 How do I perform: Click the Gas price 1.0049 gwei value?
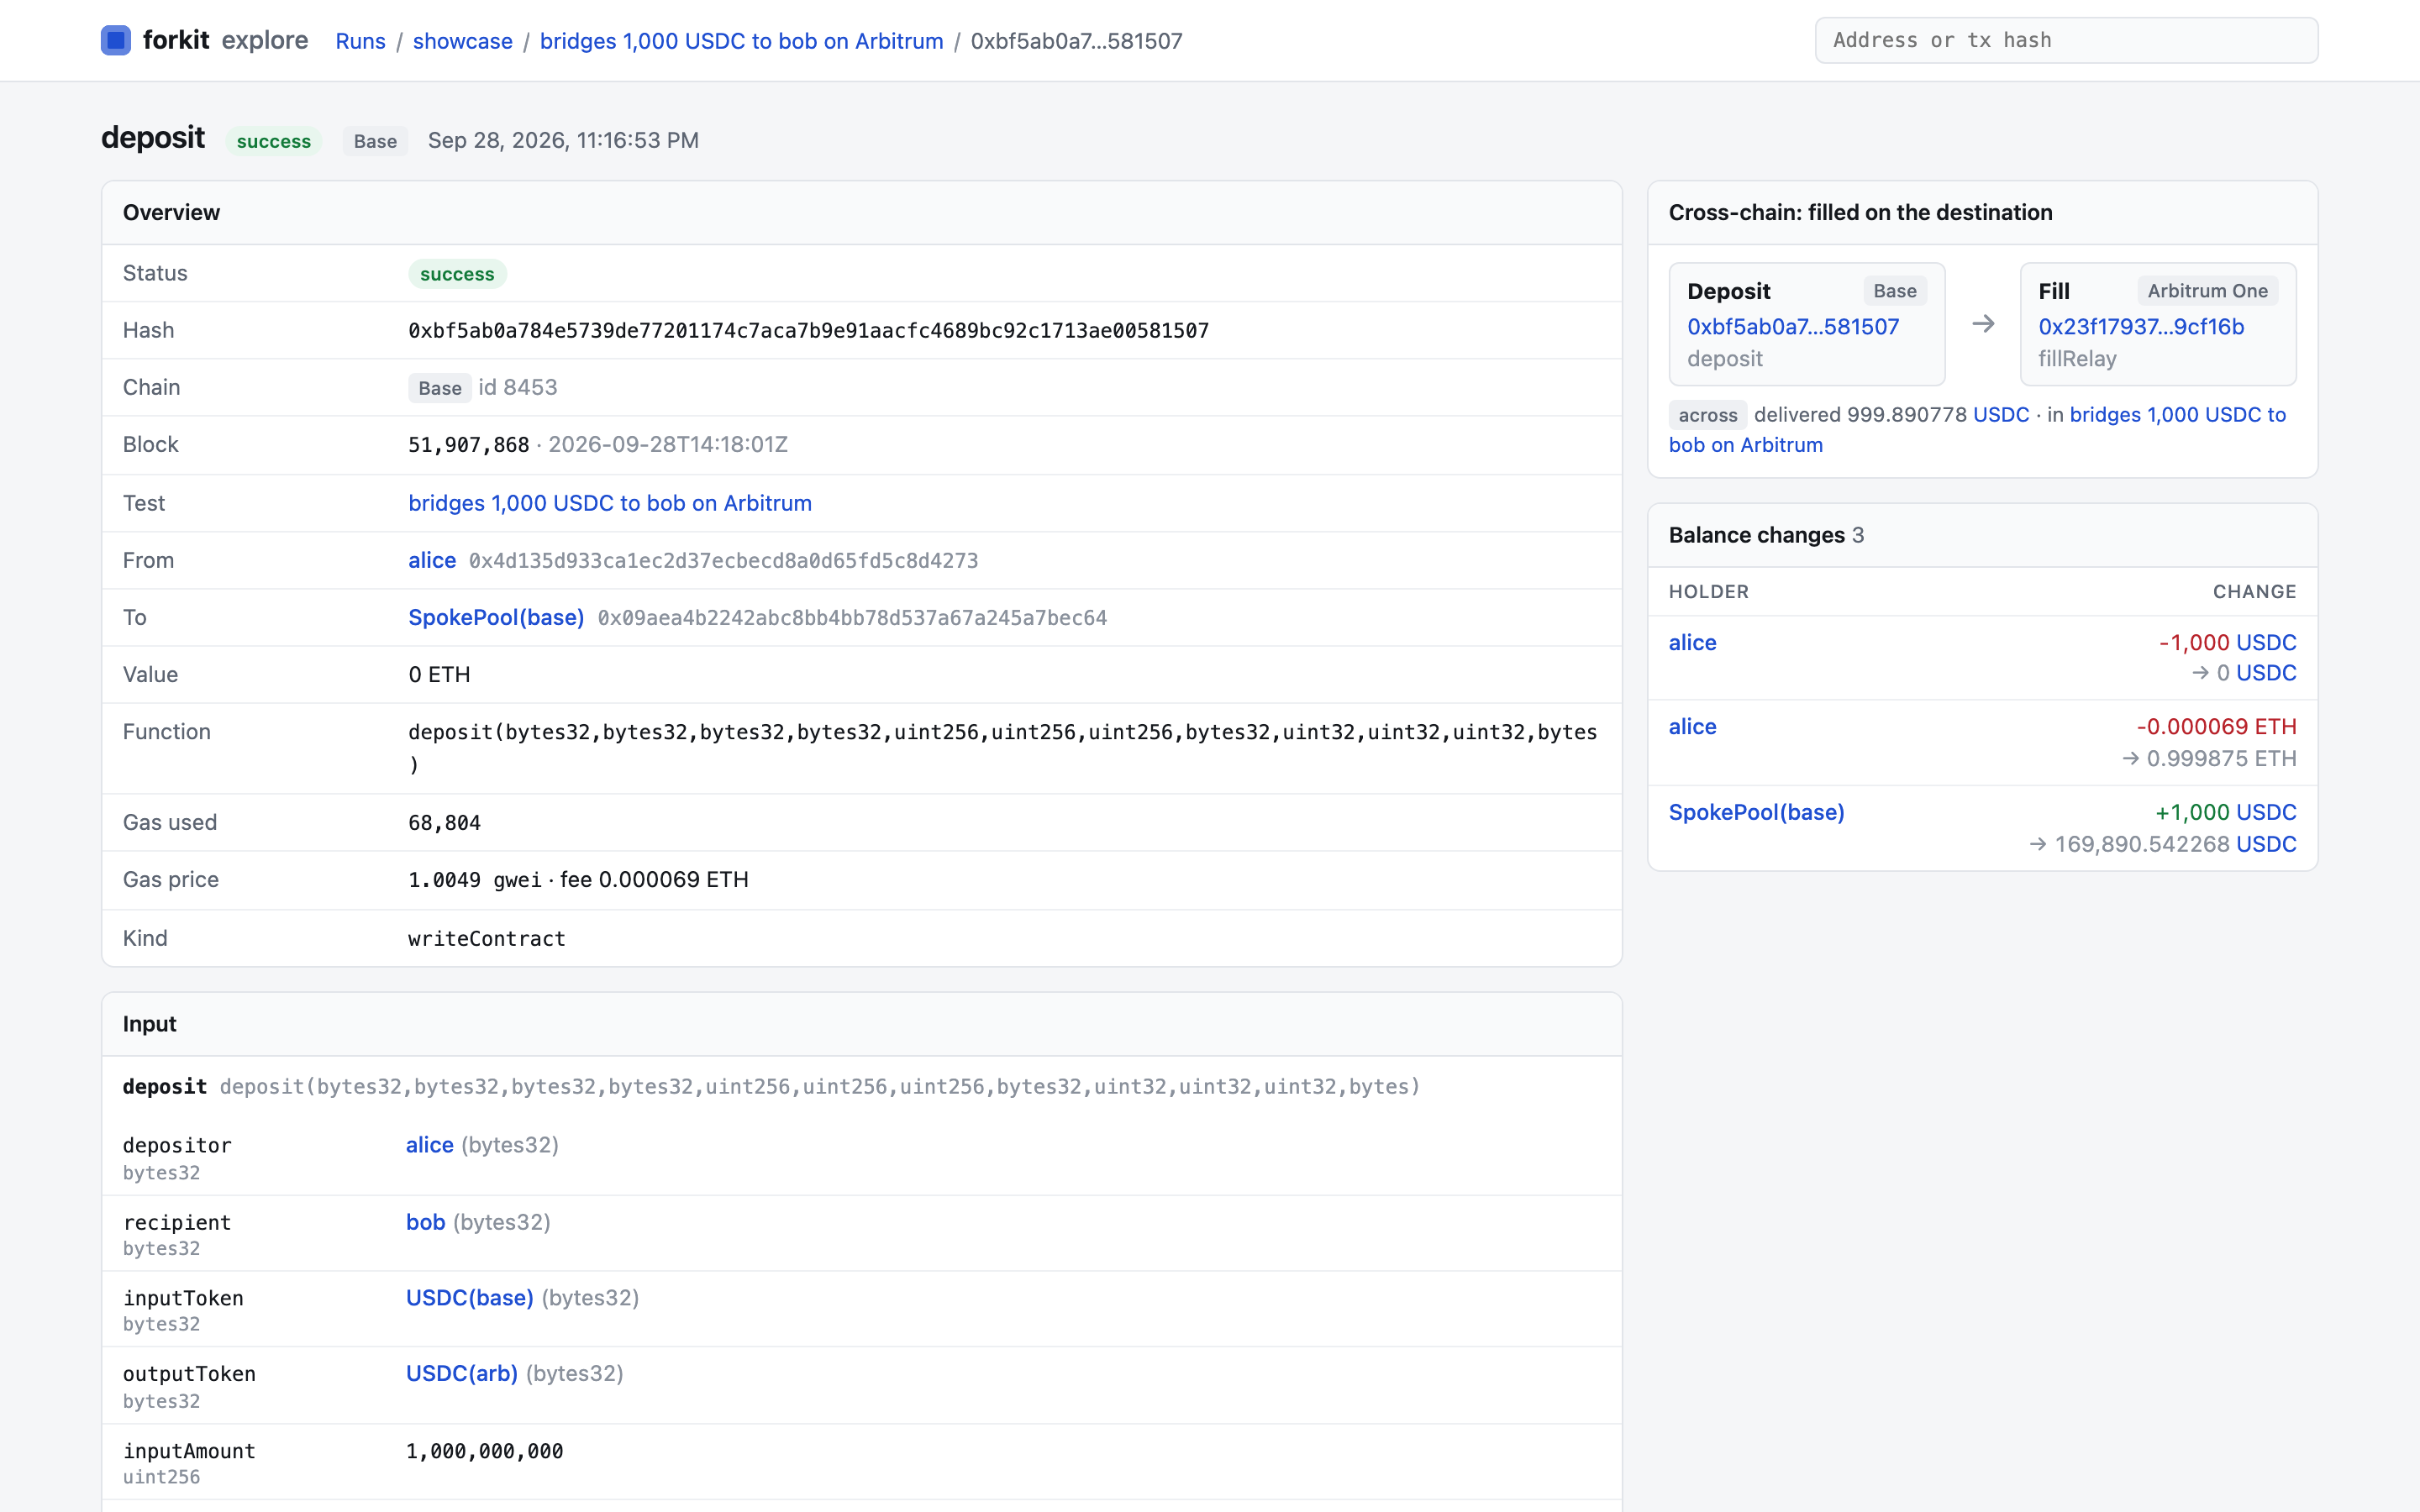(475, 880)
